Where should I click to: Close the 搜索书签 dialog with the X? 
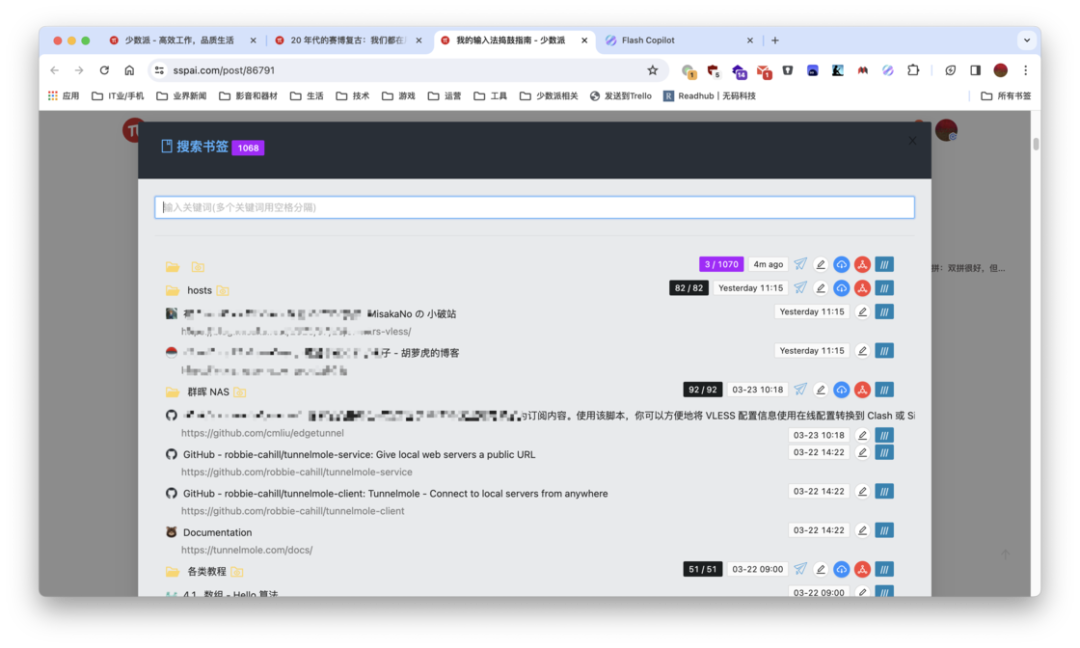coord(912,140)
